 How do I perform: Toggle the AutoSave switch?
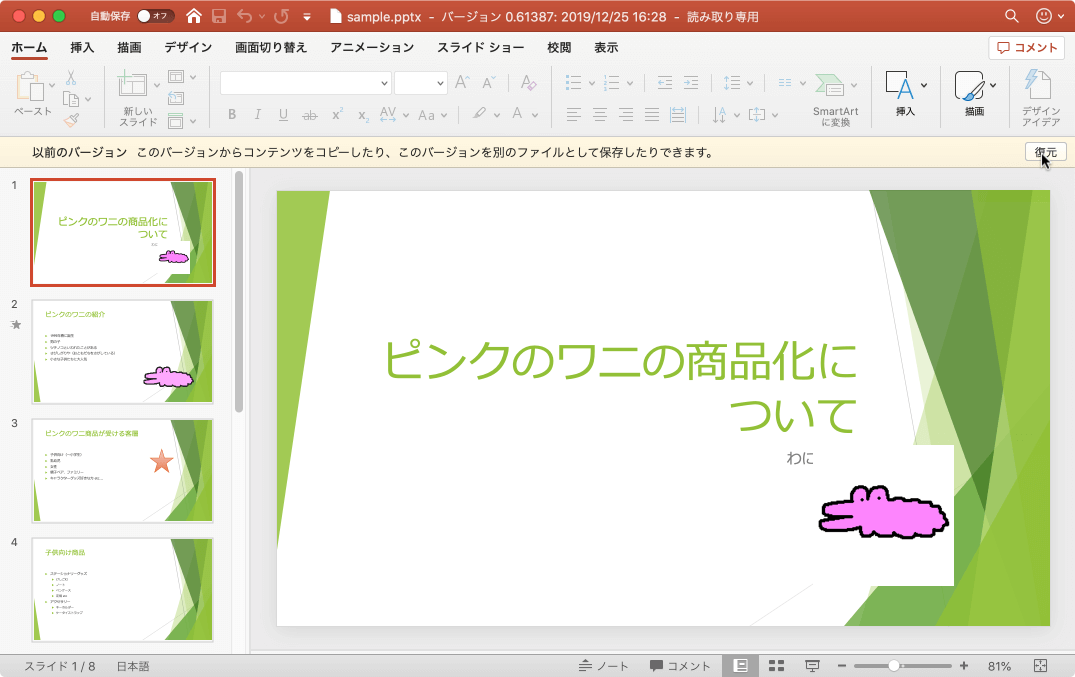coord(156,16)
